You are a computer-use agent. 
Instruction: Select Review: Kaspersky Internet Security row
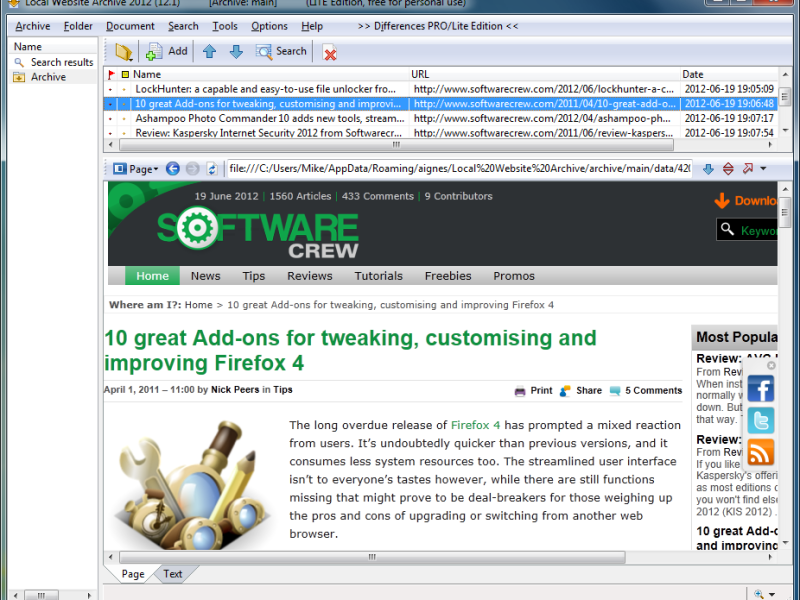coord(441,133)
